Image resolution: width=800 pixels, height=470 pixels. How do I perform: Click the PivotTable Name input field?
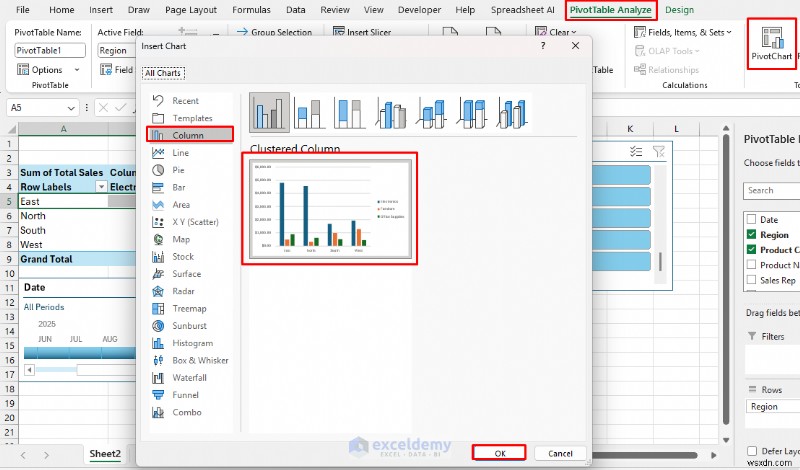[50, 51]
